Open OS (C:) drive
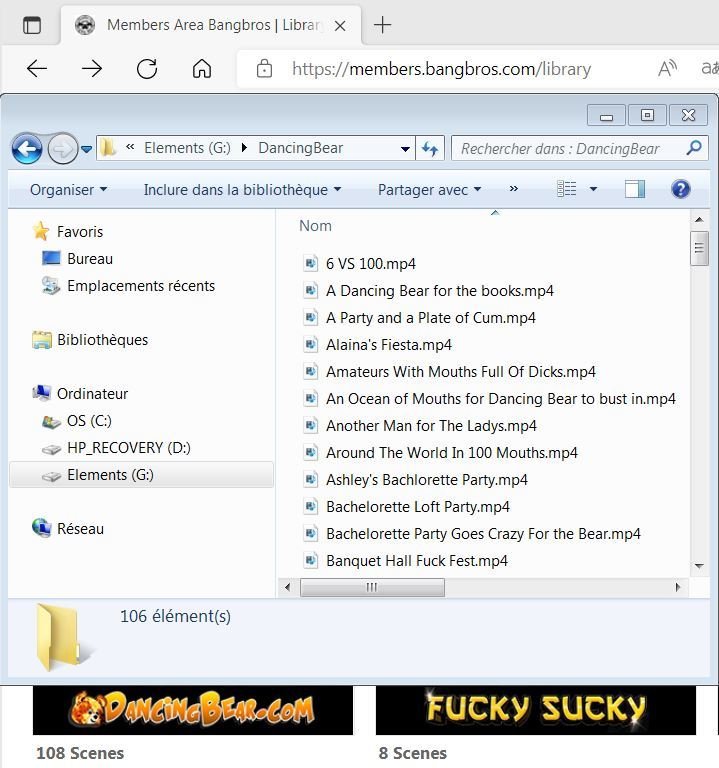The height and width of the screenshot is (768, 719). [89, 421]
